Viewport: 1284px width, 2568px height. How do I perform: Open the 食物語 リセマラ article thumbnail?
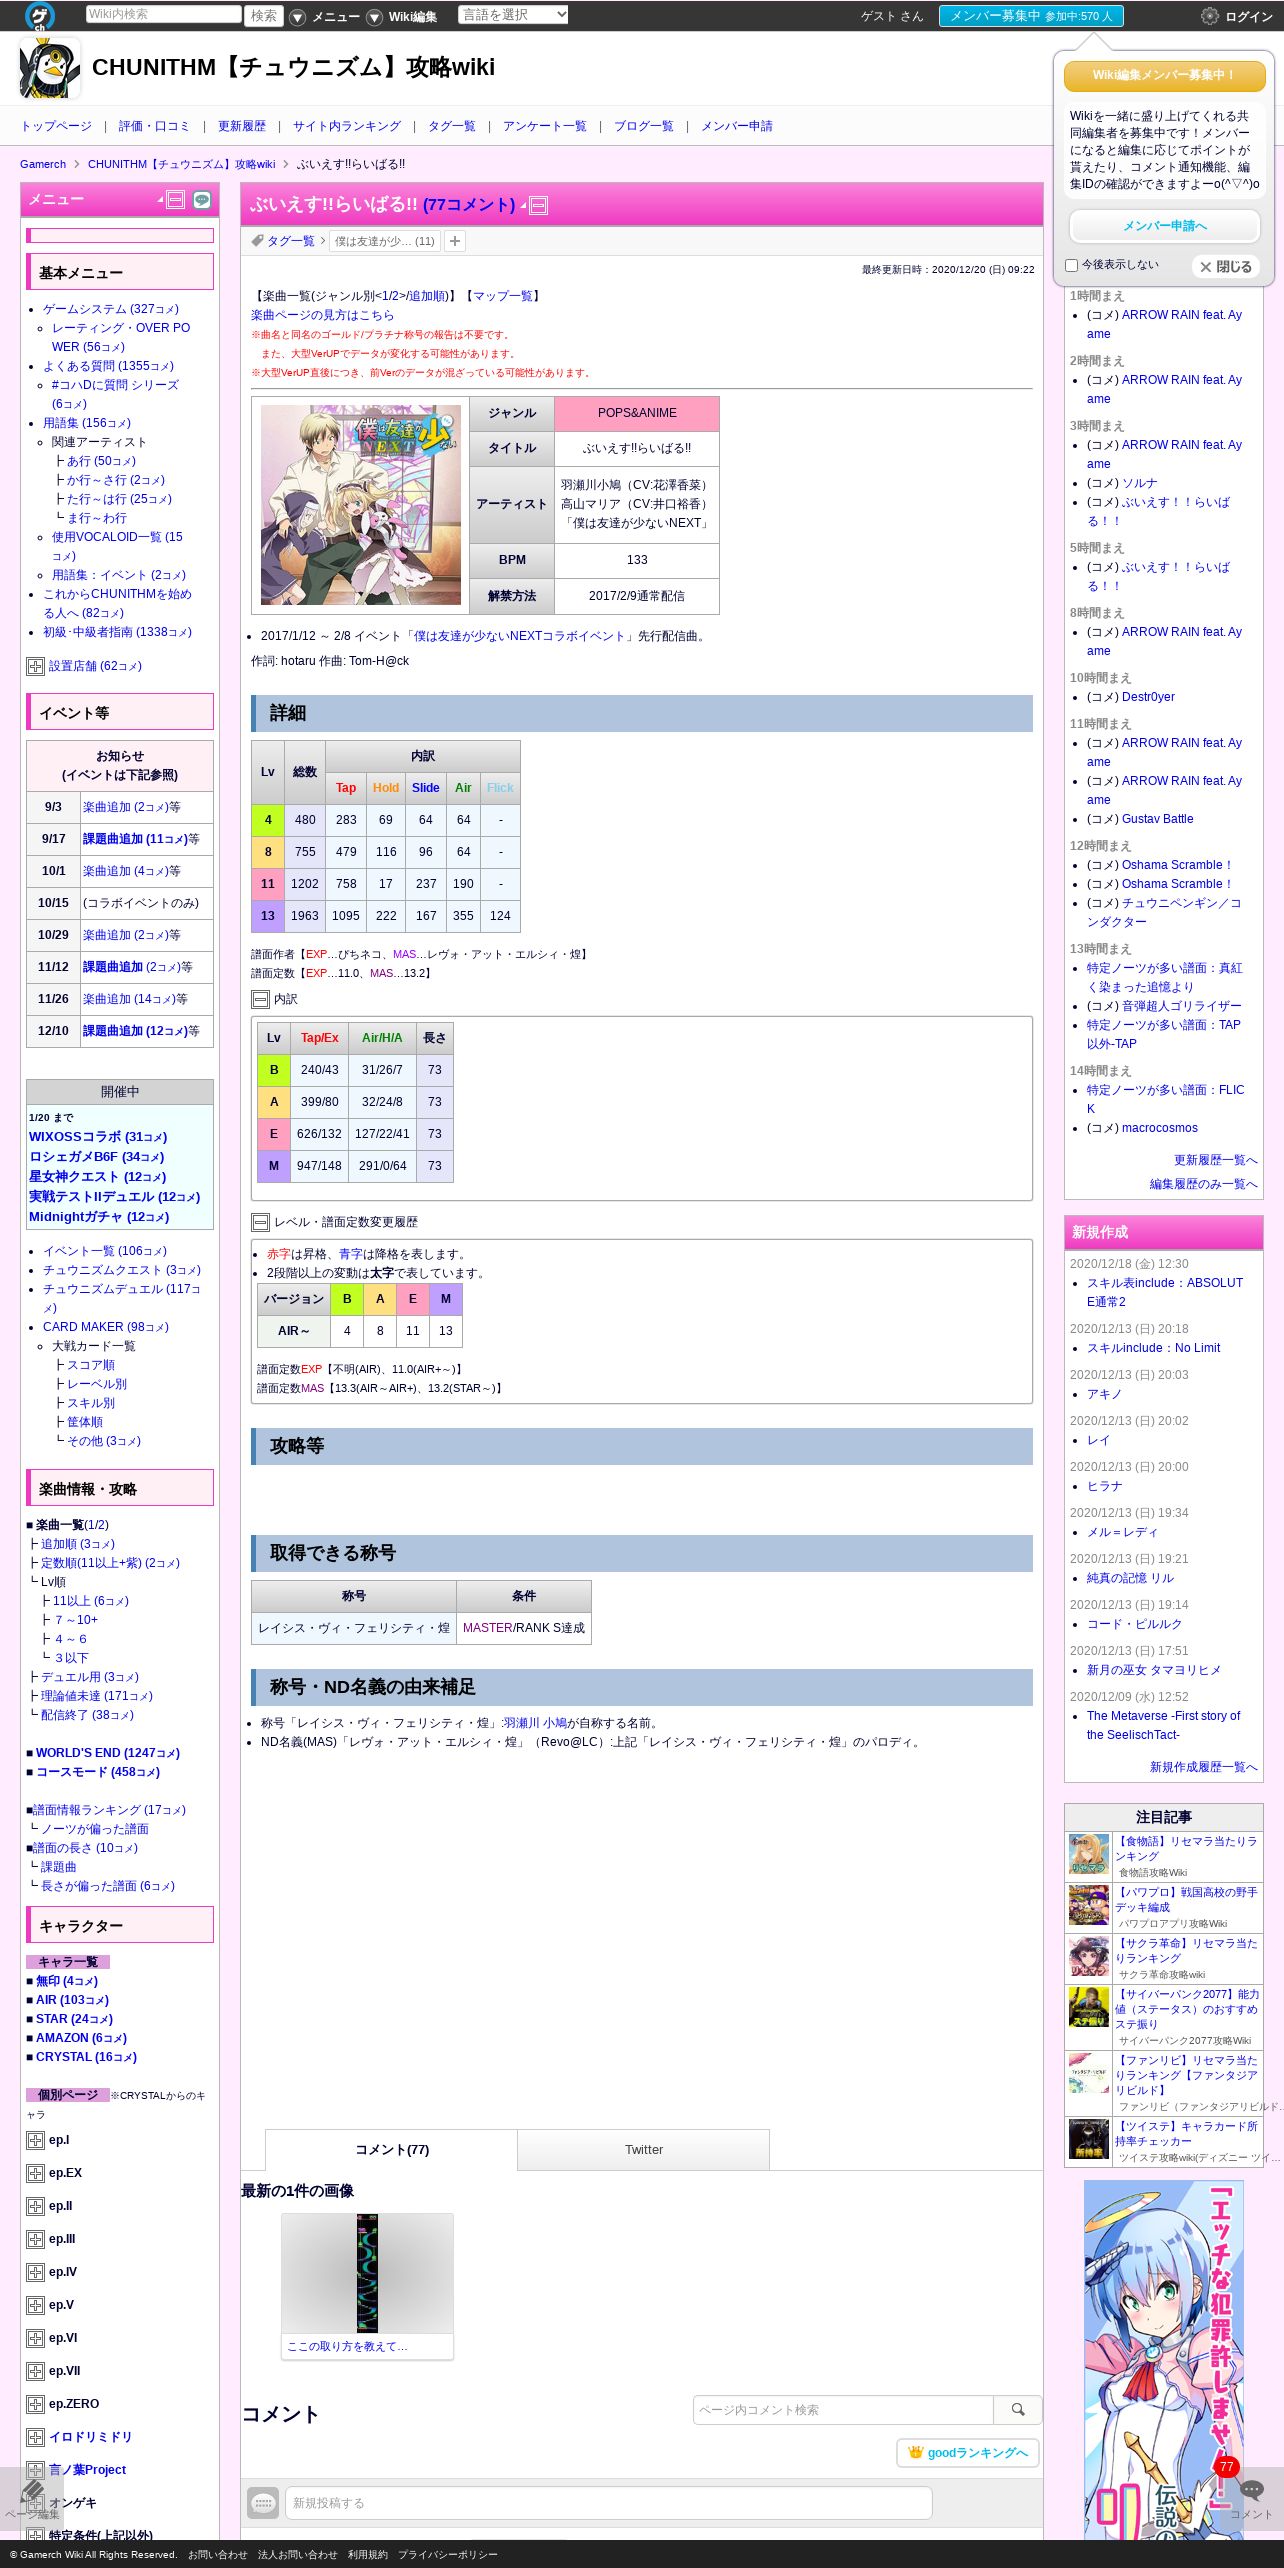[x=1089, y=1856]
